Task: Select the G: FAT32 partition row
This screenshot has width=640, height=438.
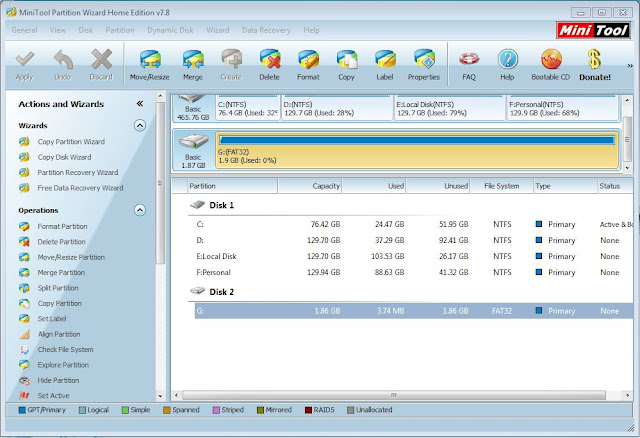Action: [414, 311]
